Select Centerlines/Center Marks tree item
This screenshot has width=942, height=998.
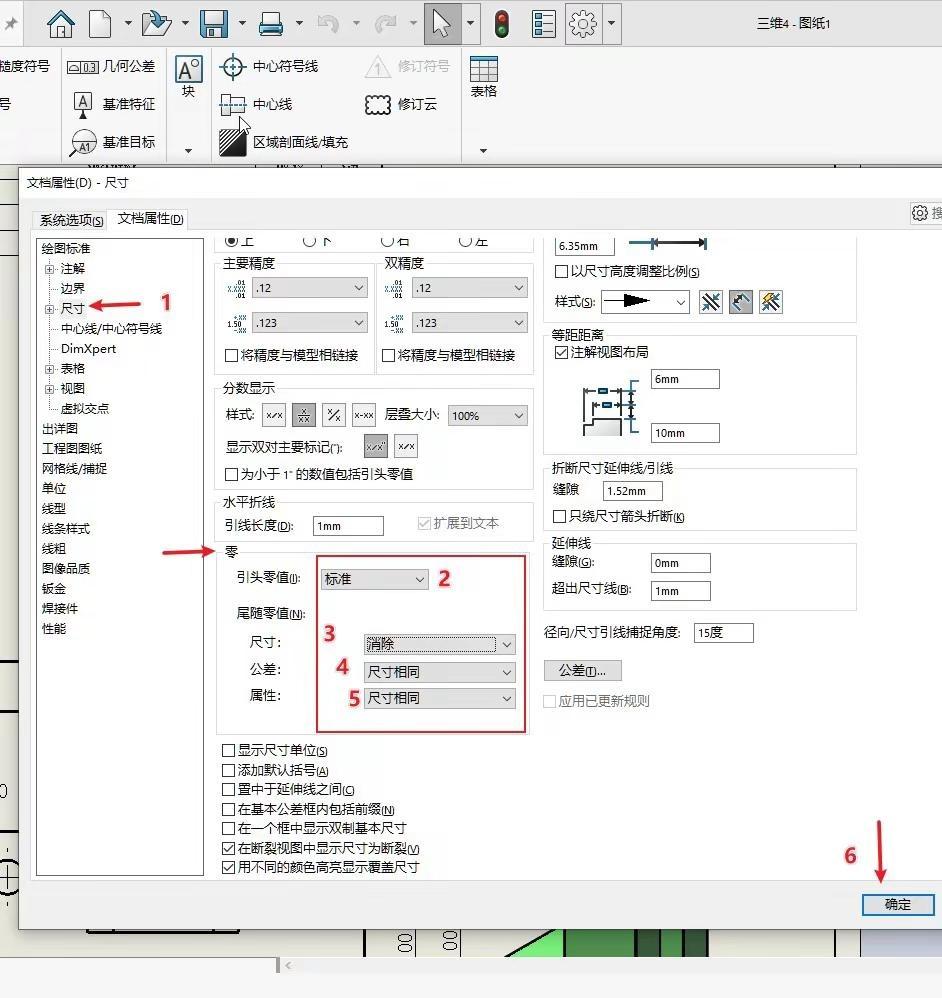[x=111, y=328]
